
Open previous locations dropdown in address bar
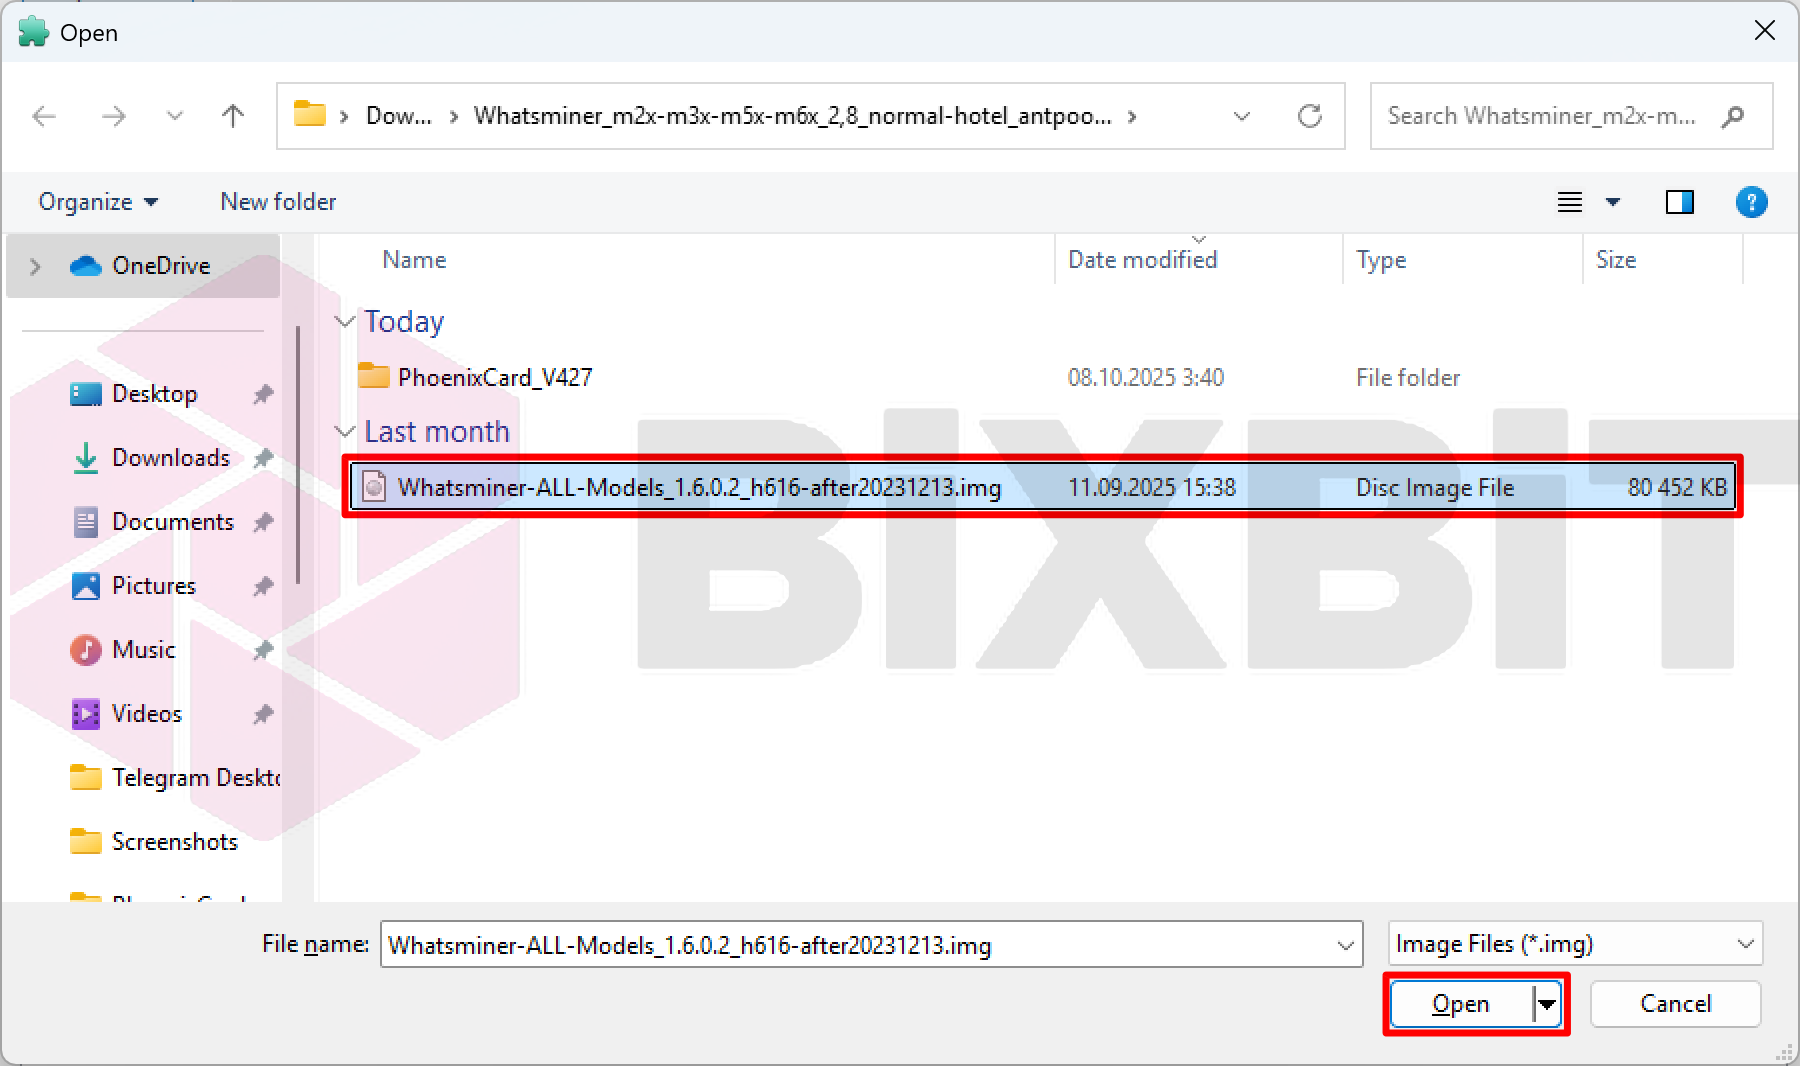pos(1242,116)
